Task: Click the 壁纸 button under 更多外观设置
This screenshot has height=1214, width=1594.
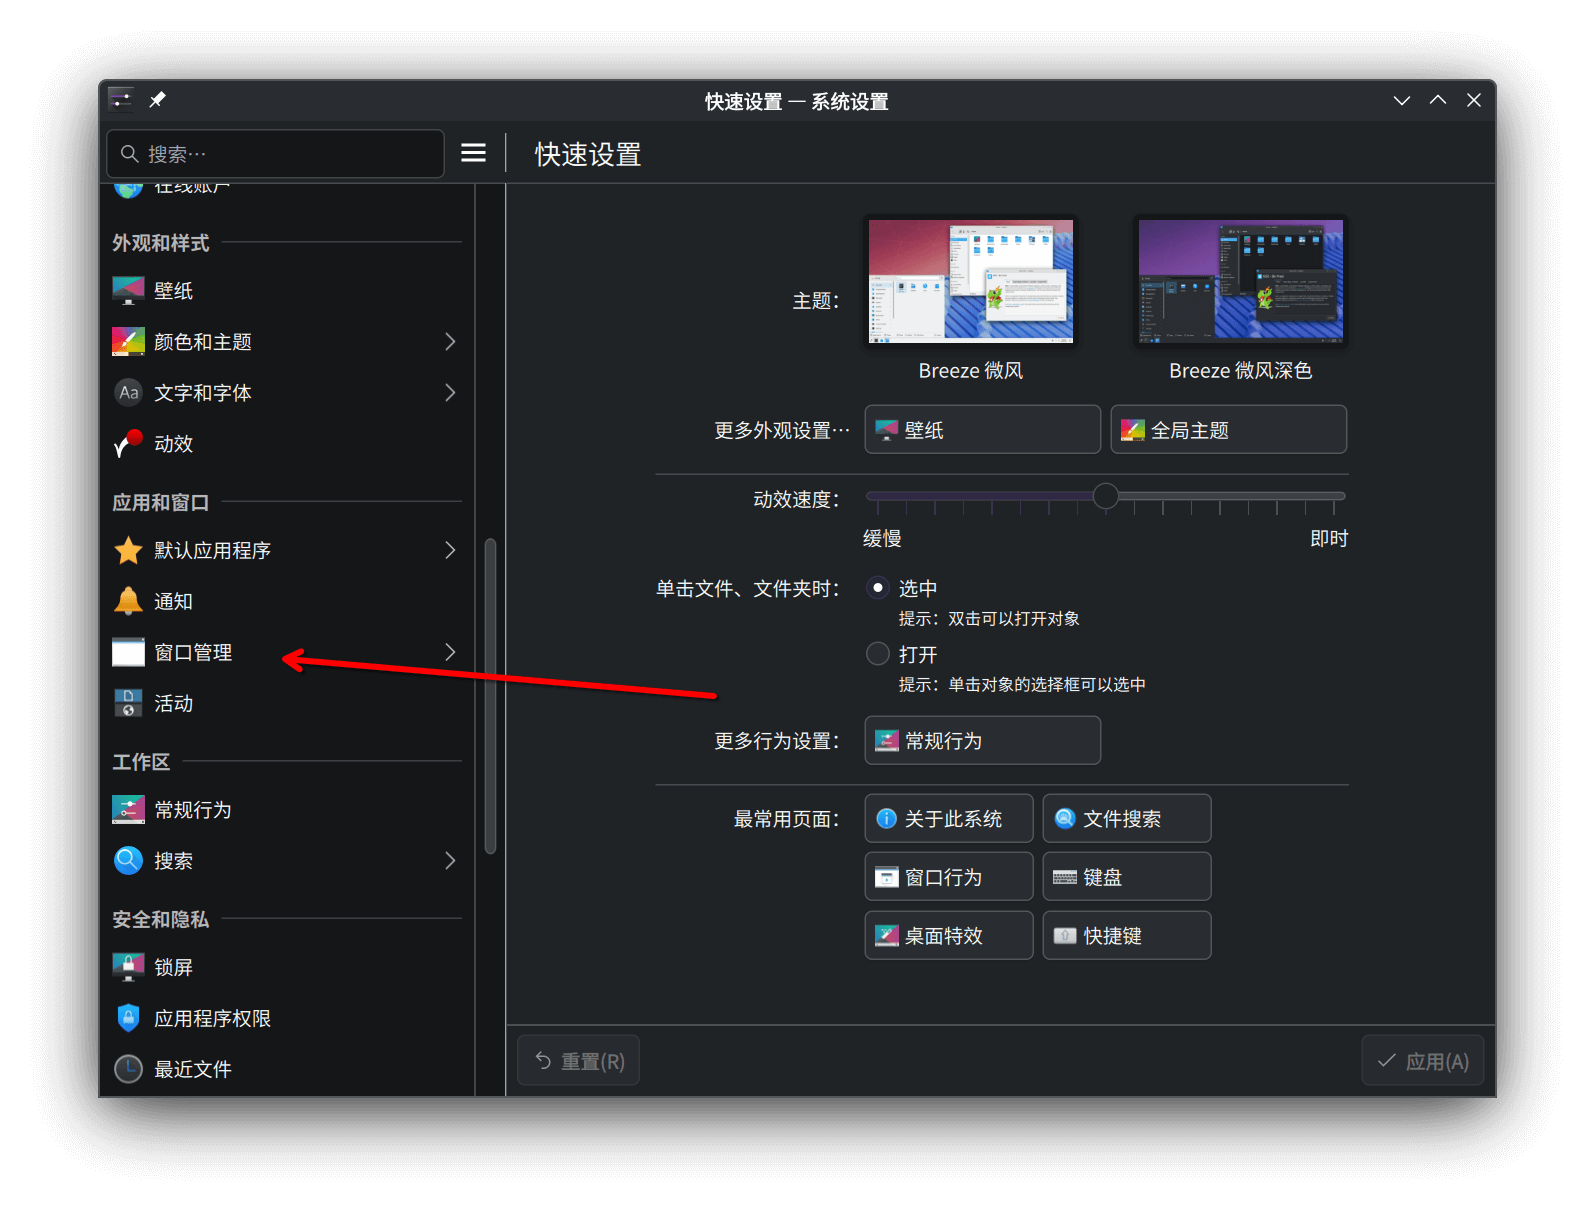Action: [982, 430]
